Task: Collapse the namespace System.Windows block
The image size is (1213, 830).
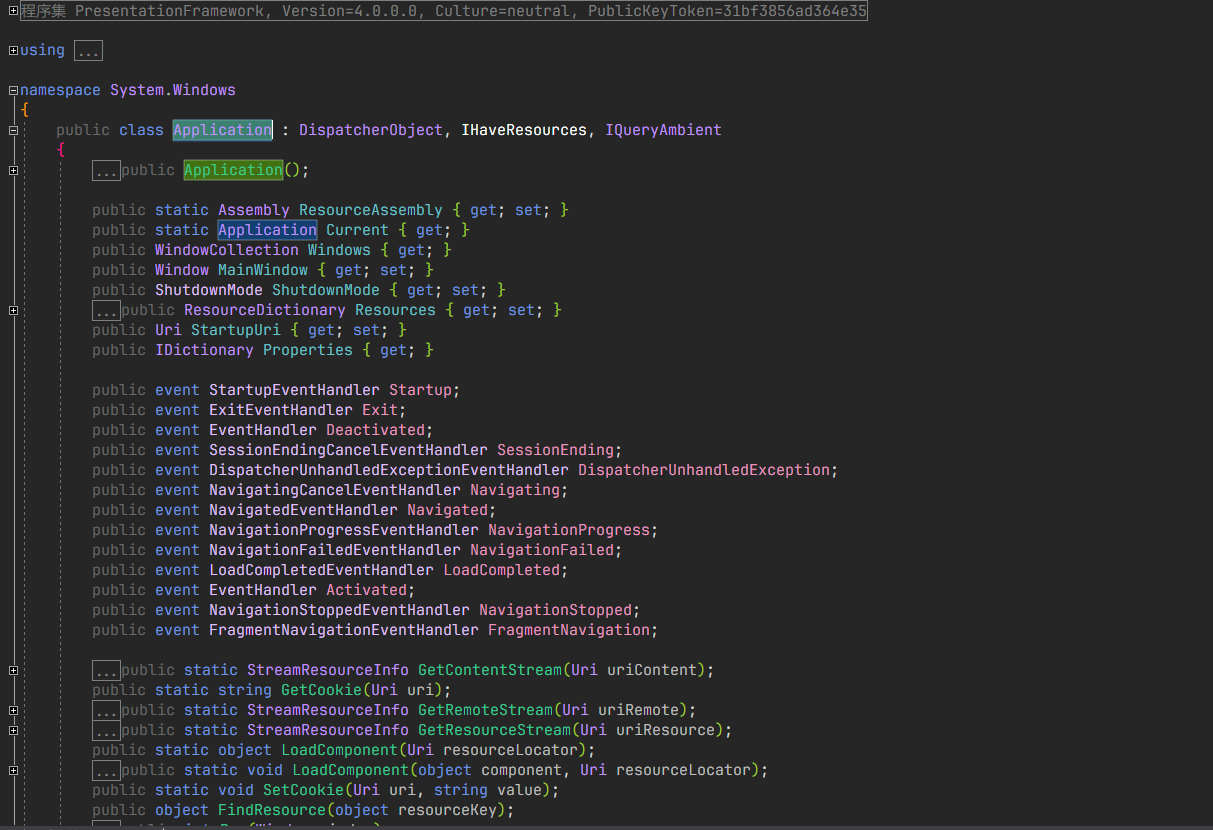Action: click(x=13, y=90)
